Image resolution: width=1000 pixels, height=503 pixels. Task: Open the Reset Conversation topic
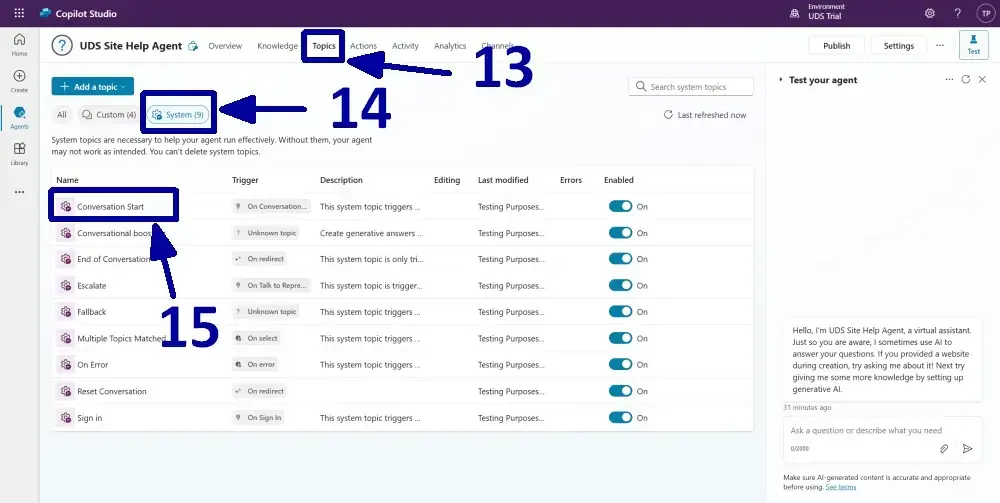click(112, 391)
